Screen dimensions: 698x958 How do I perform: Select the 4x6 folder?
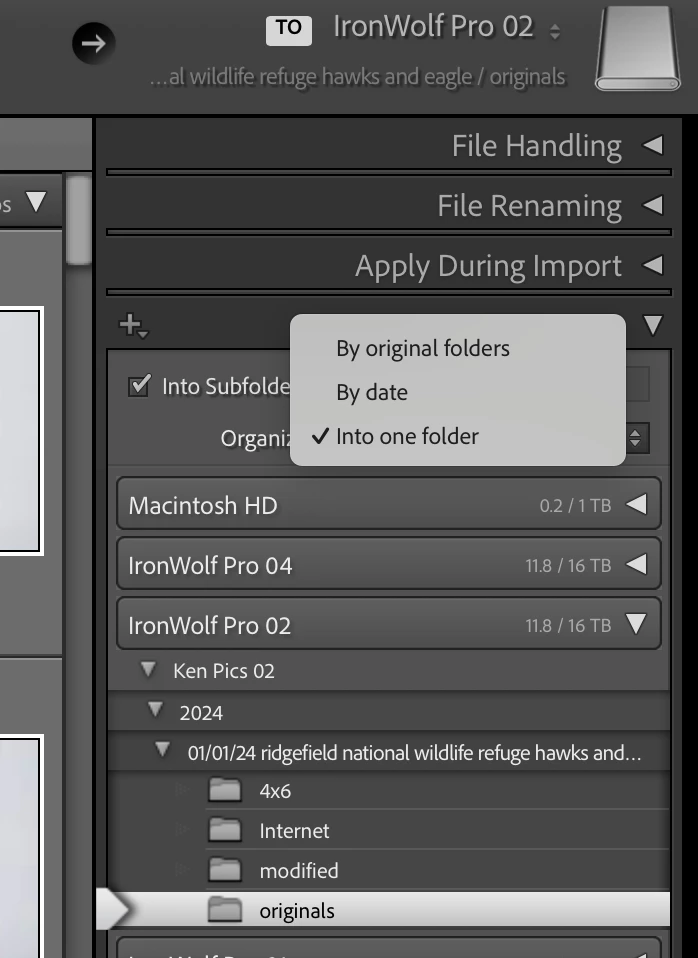[389, 791]
